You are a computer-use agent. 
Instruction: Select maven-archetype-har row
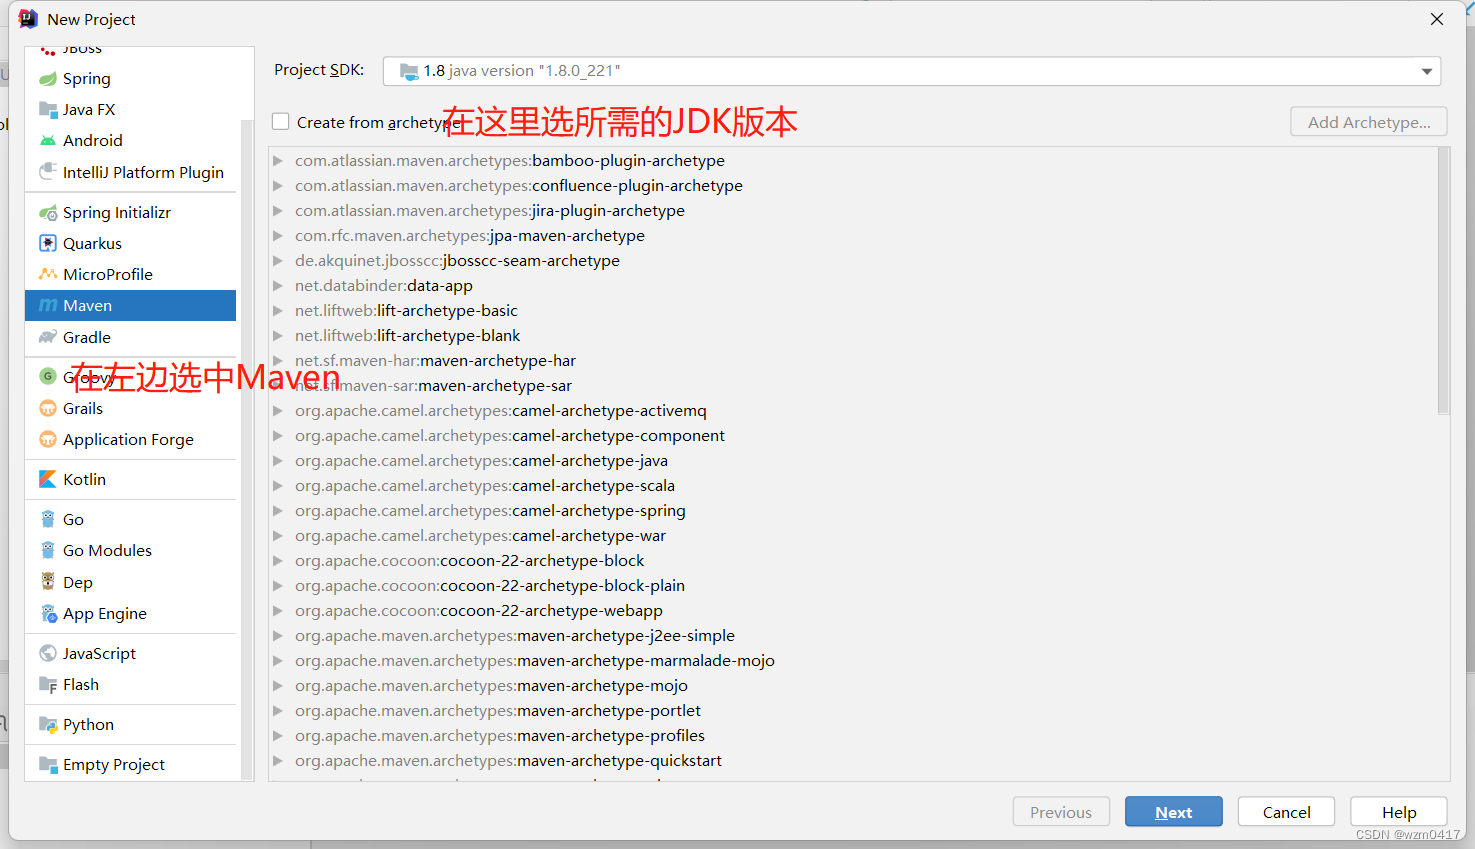click(x=853, y=360)
